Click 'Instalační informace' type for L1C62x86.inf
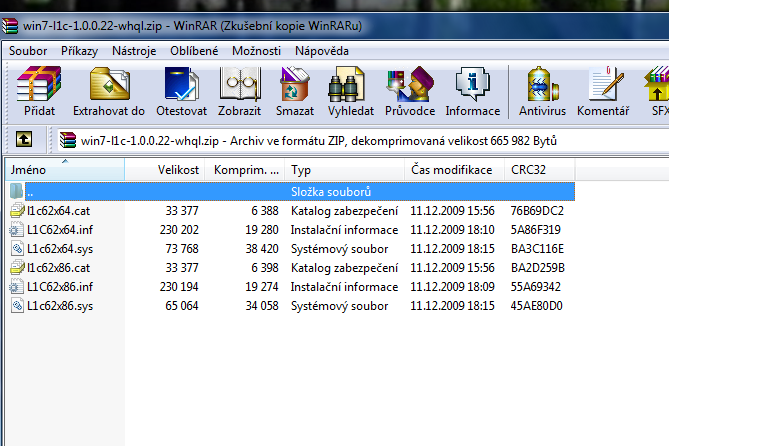 tap(344, 287)
